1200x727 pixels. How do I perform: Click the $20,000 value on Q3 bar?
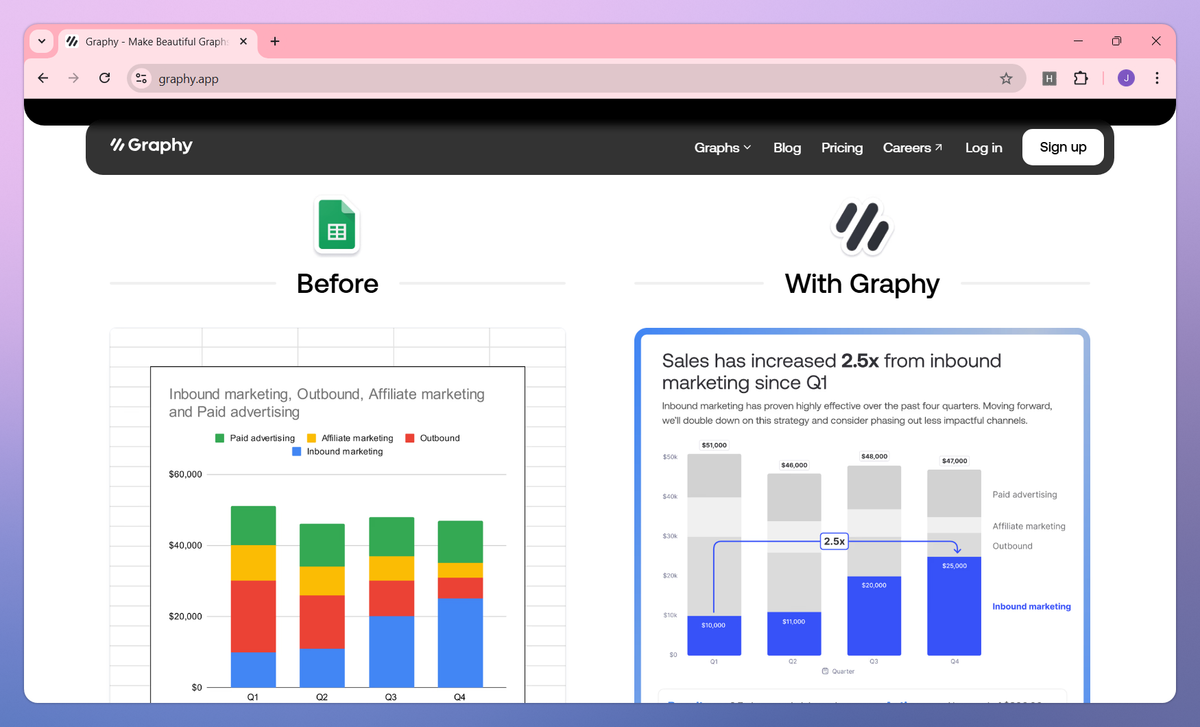(x=874, y=585)
